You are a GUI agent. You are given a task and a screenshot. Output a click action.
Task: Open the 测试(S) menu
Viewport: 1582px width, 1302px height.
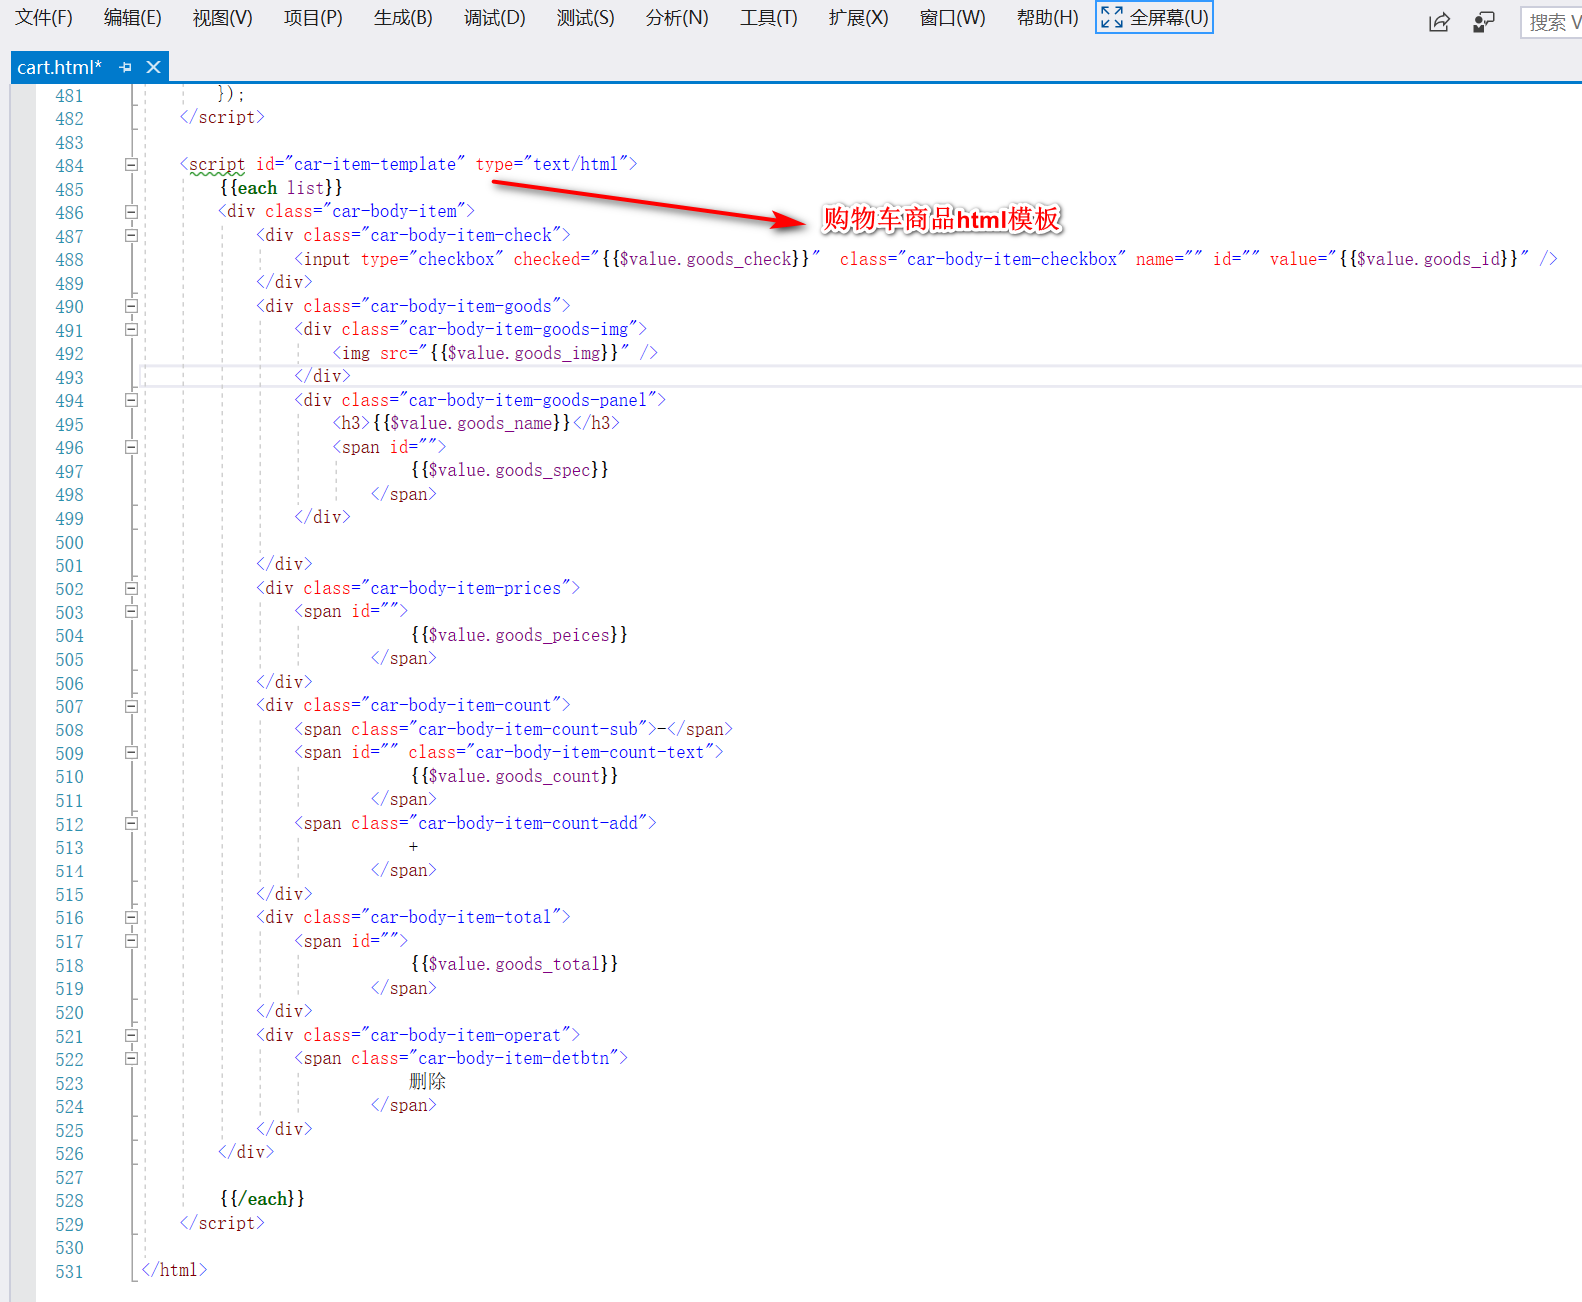tap(585, 18)
